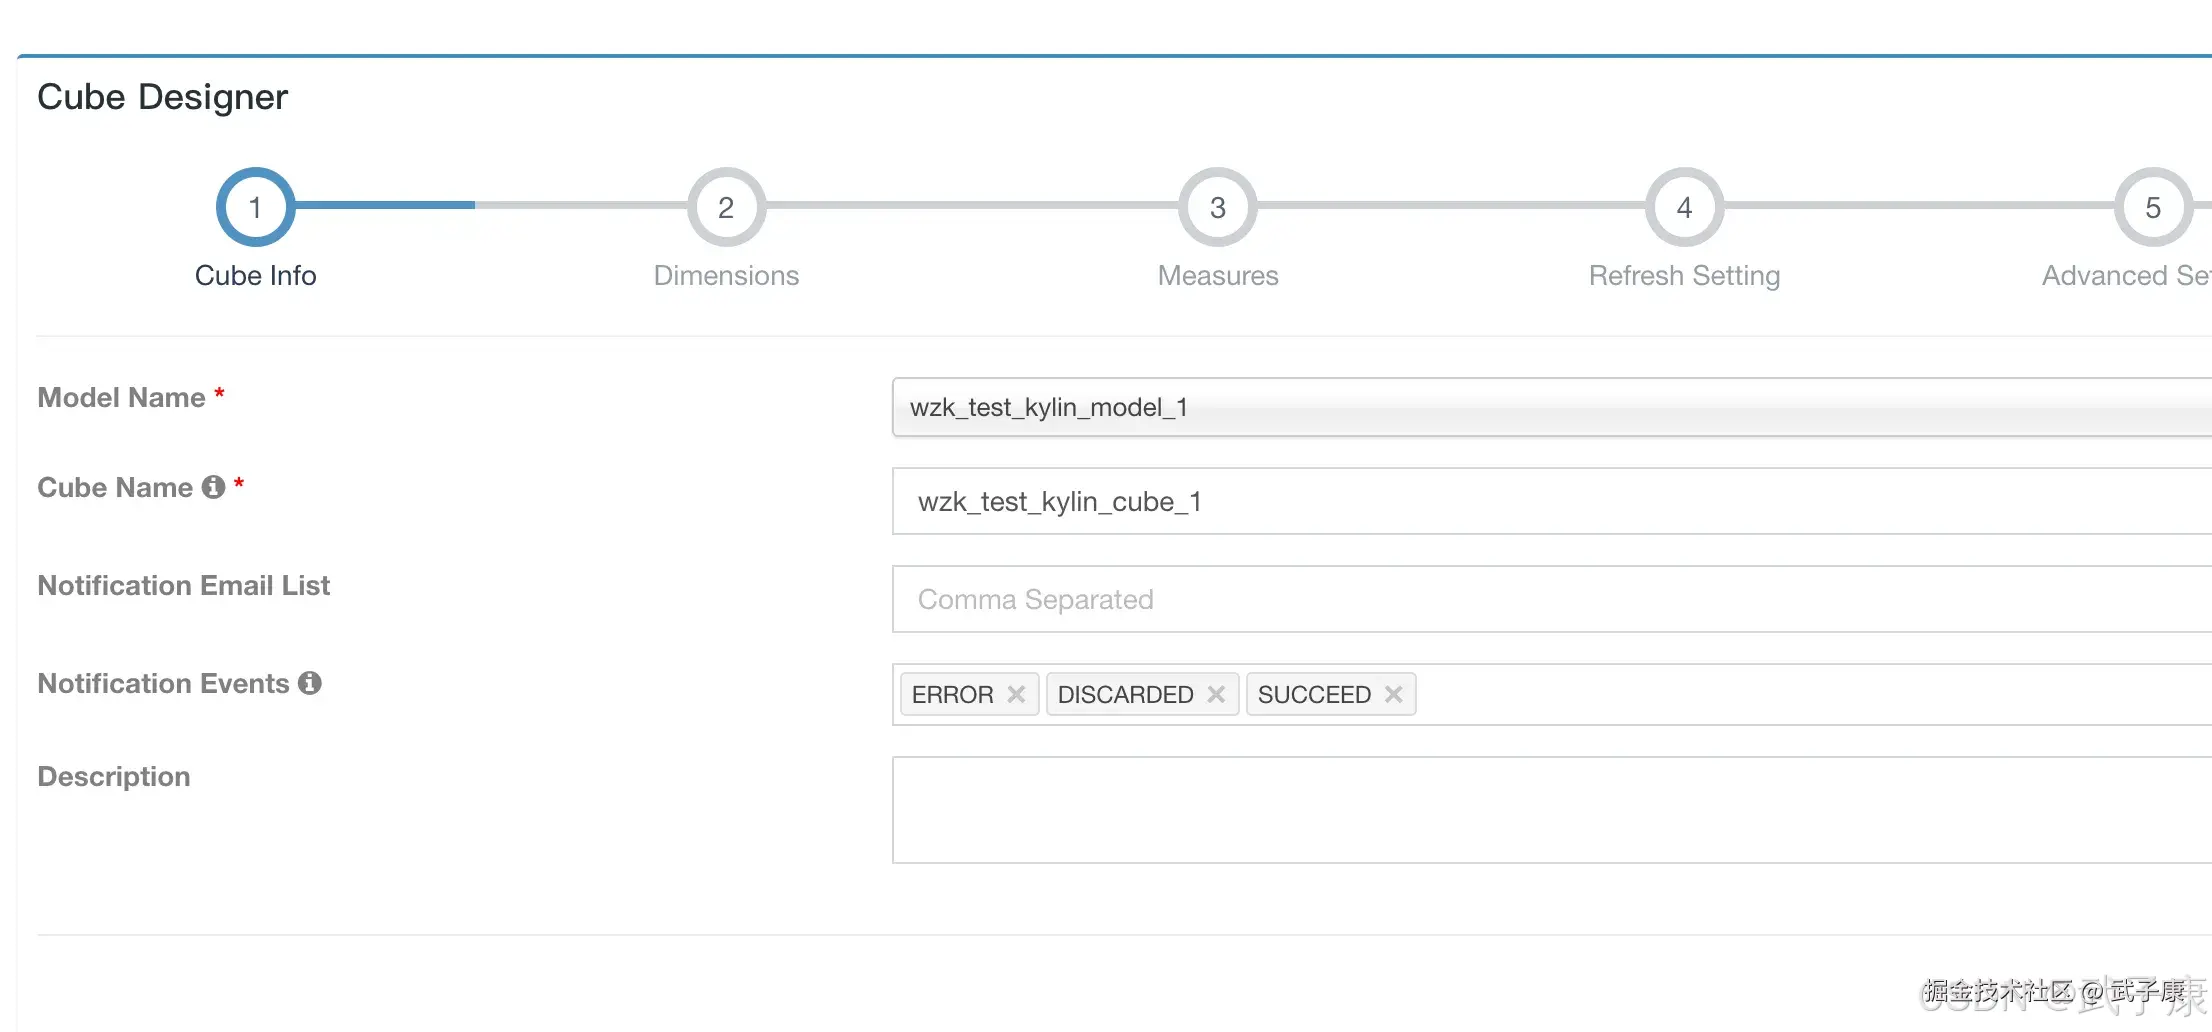Image resolution: width=2212 pixels, height=1032 pixels.
Task: Click the ERROR event tag label
Action: (952, 694)
